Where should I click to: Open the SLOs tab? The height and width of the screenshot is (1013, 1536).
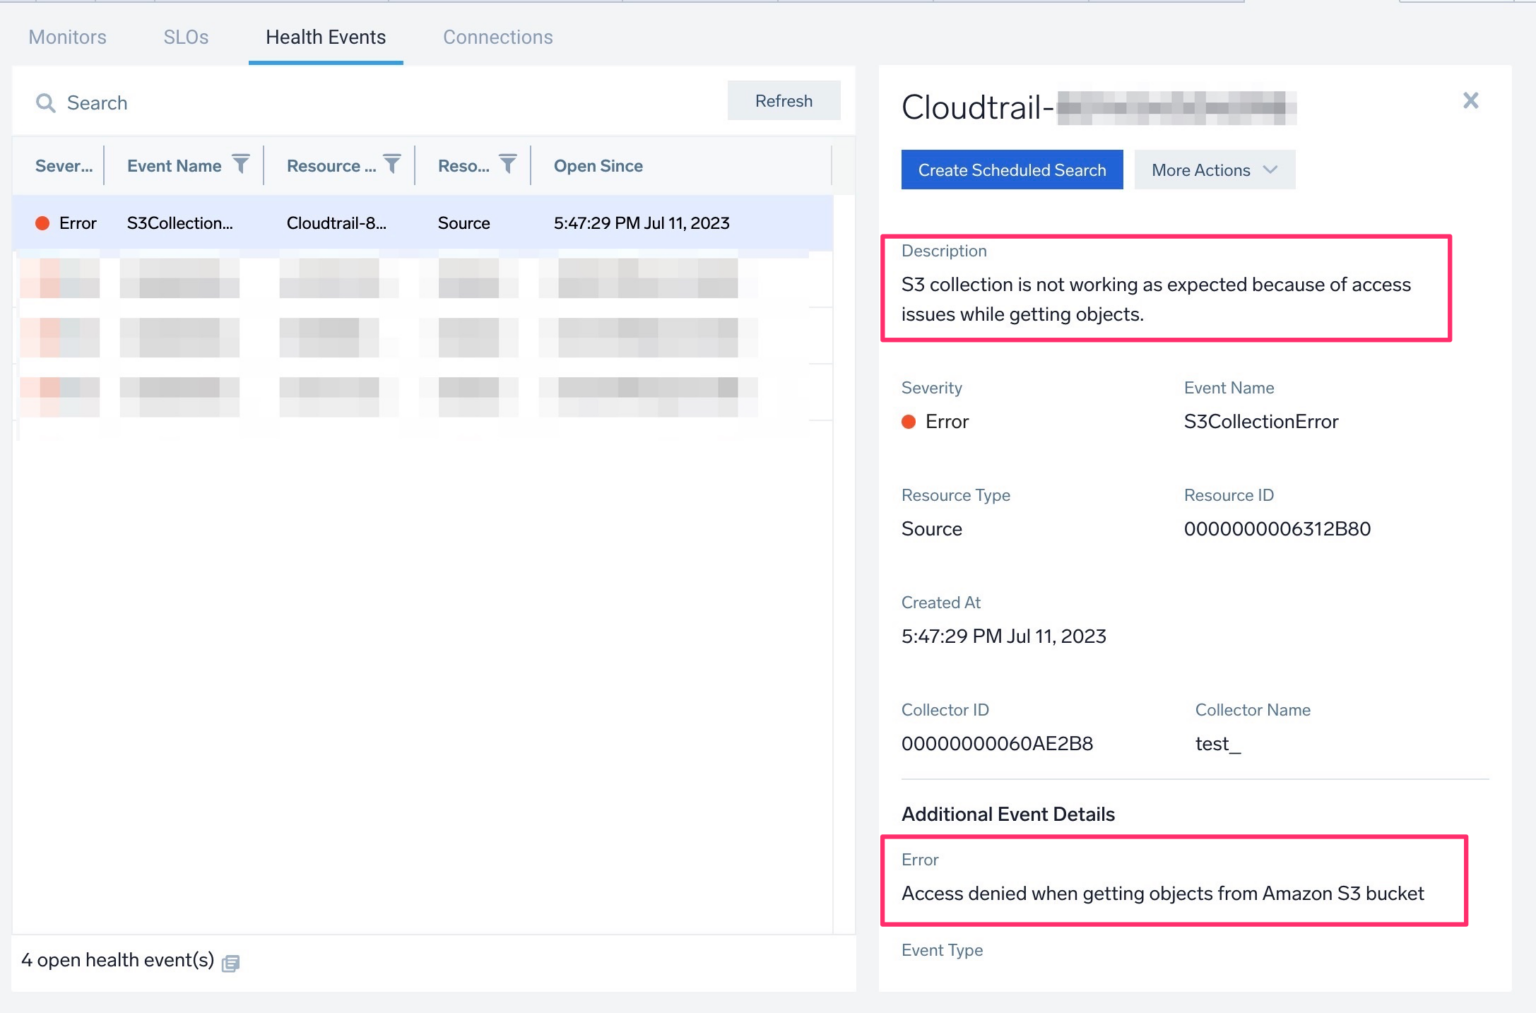point(185,37)
